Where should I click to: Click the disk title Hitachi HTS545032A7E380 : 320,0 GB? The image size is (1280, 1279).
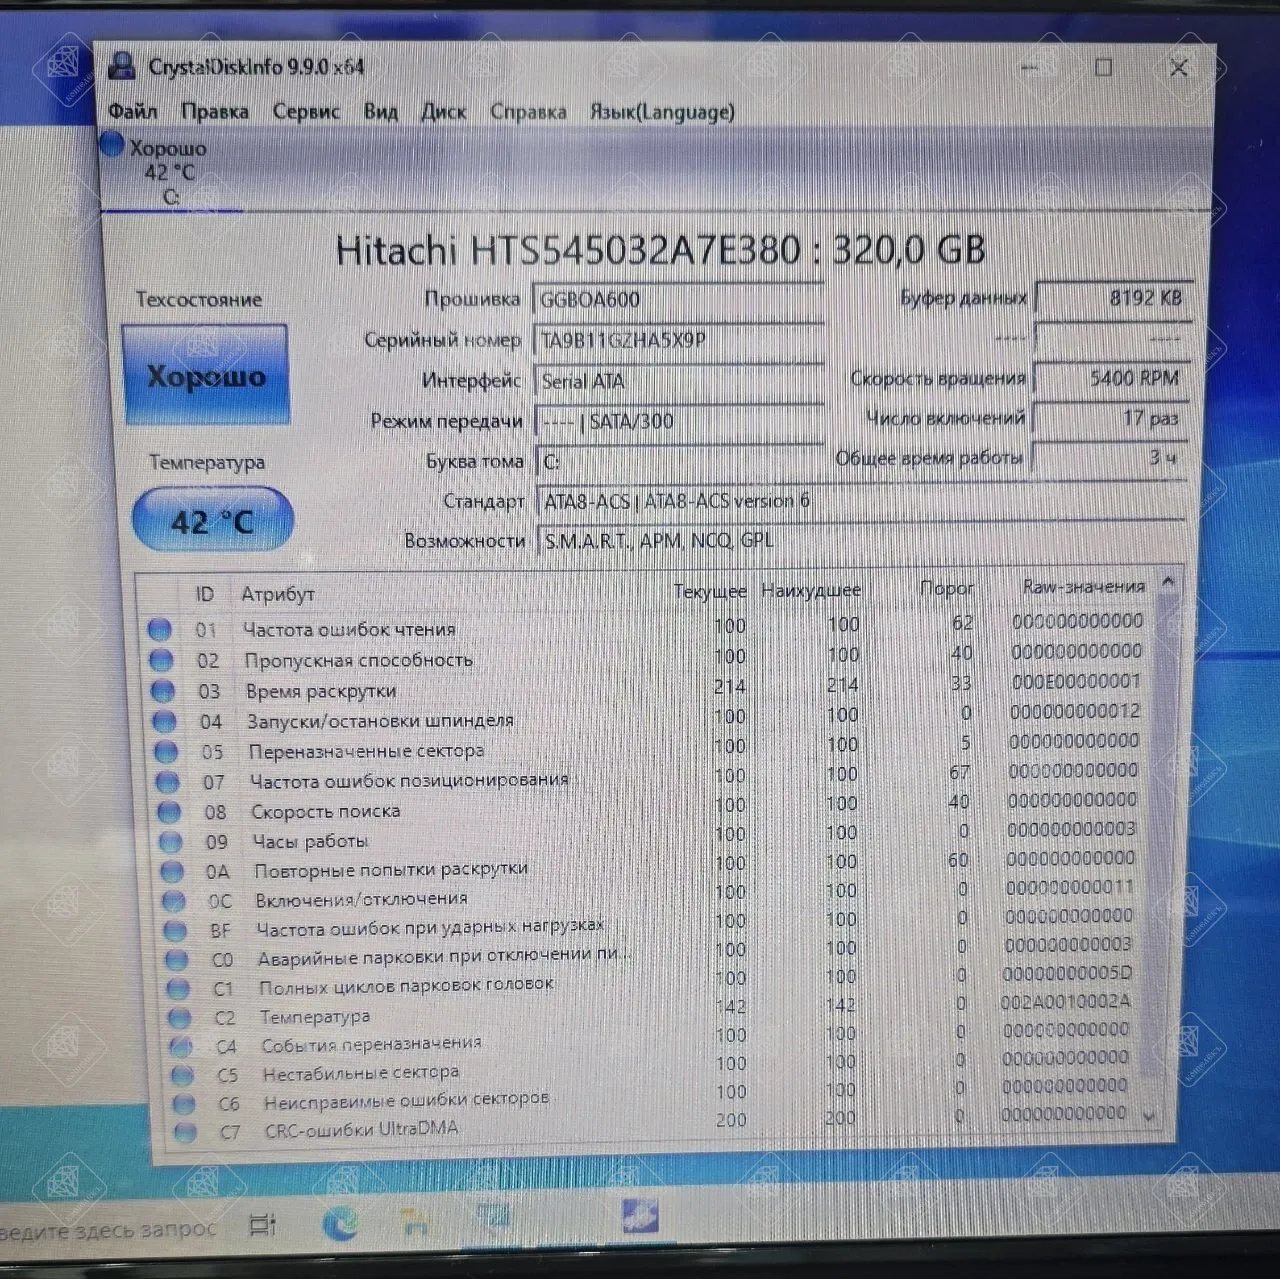click(660, 249)
